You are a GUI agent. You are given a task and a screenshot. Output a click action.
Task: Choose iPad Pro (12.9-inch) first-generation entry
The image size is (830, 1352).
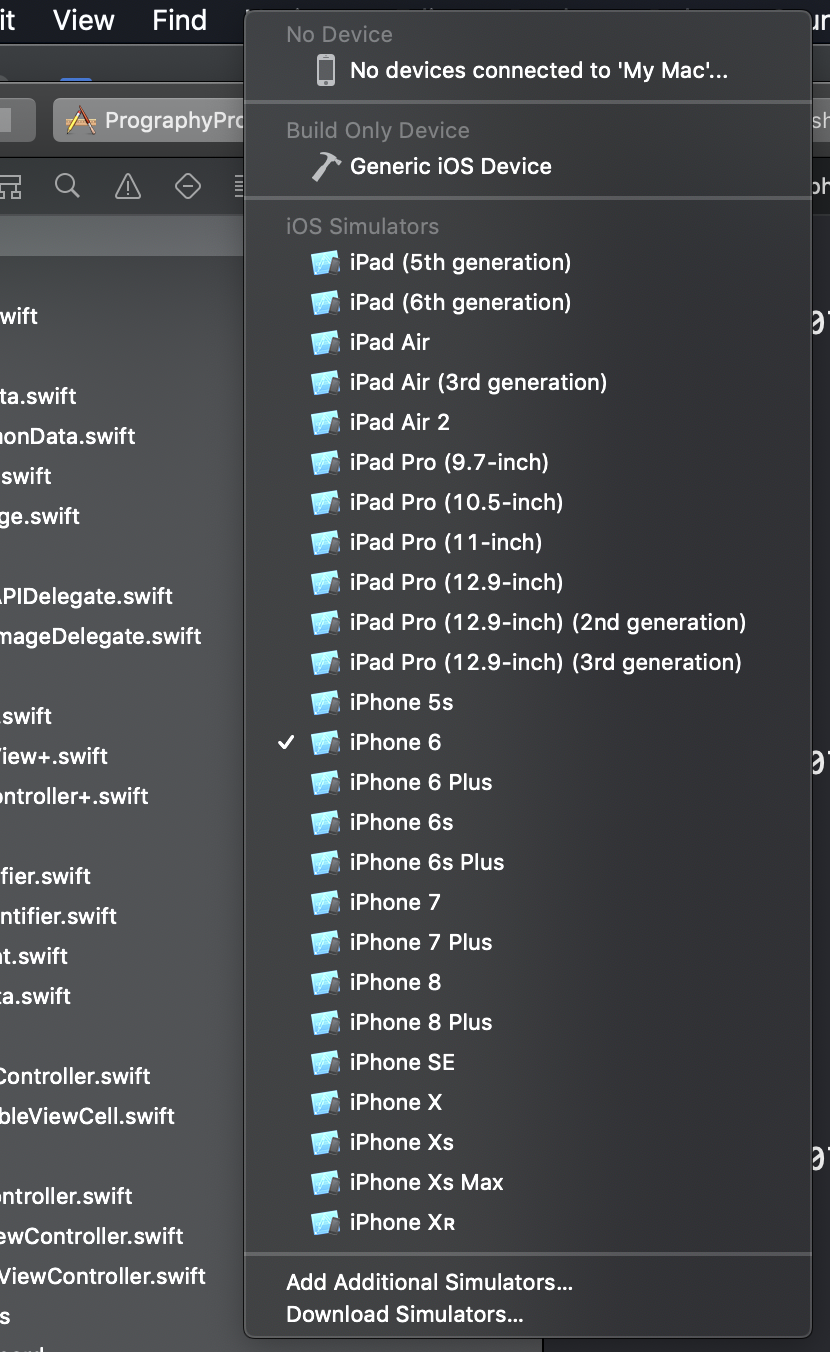click(x=527, y=582)
